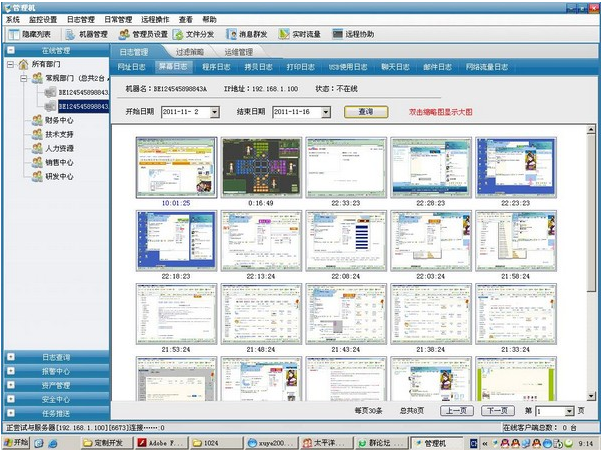Click the game screenshot thumbnail at 0:16:49
Viewport: 602px width, 450px height.
click(x=259, y=166)
